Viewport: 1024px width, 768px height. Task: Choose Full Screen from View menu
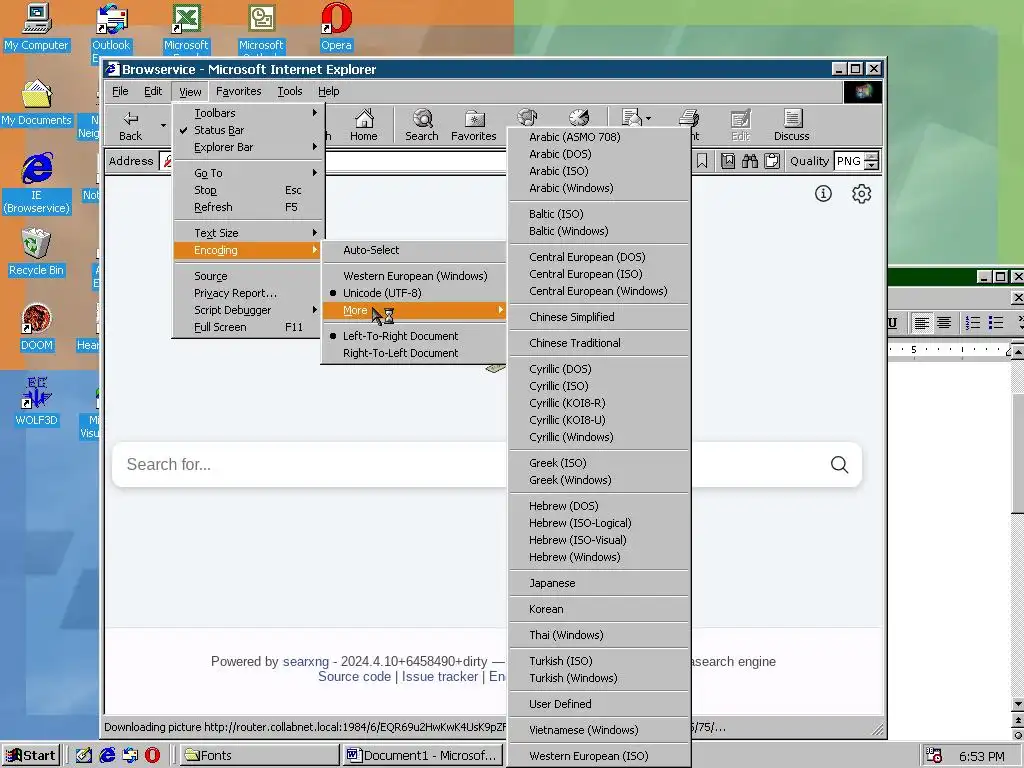(x=248, y=327)
